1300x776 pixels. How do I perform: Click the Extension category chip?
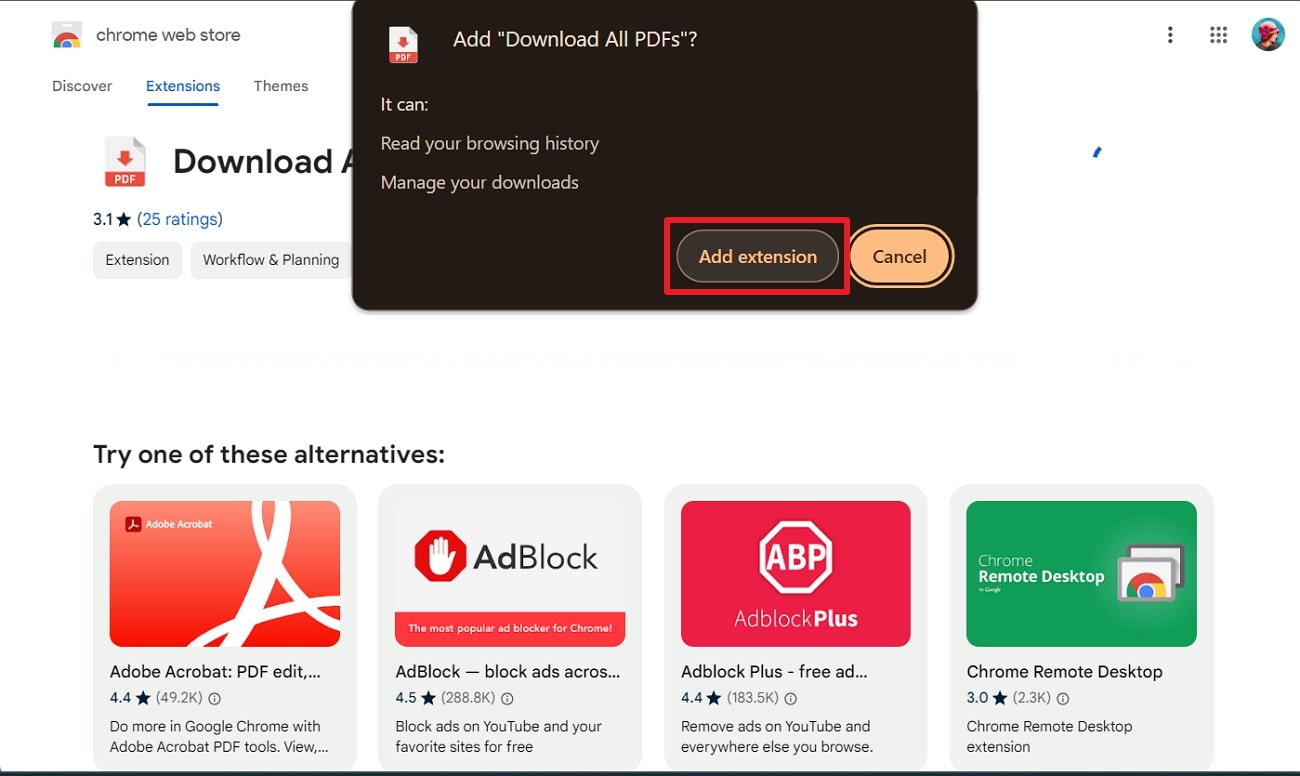coord(138,260)
